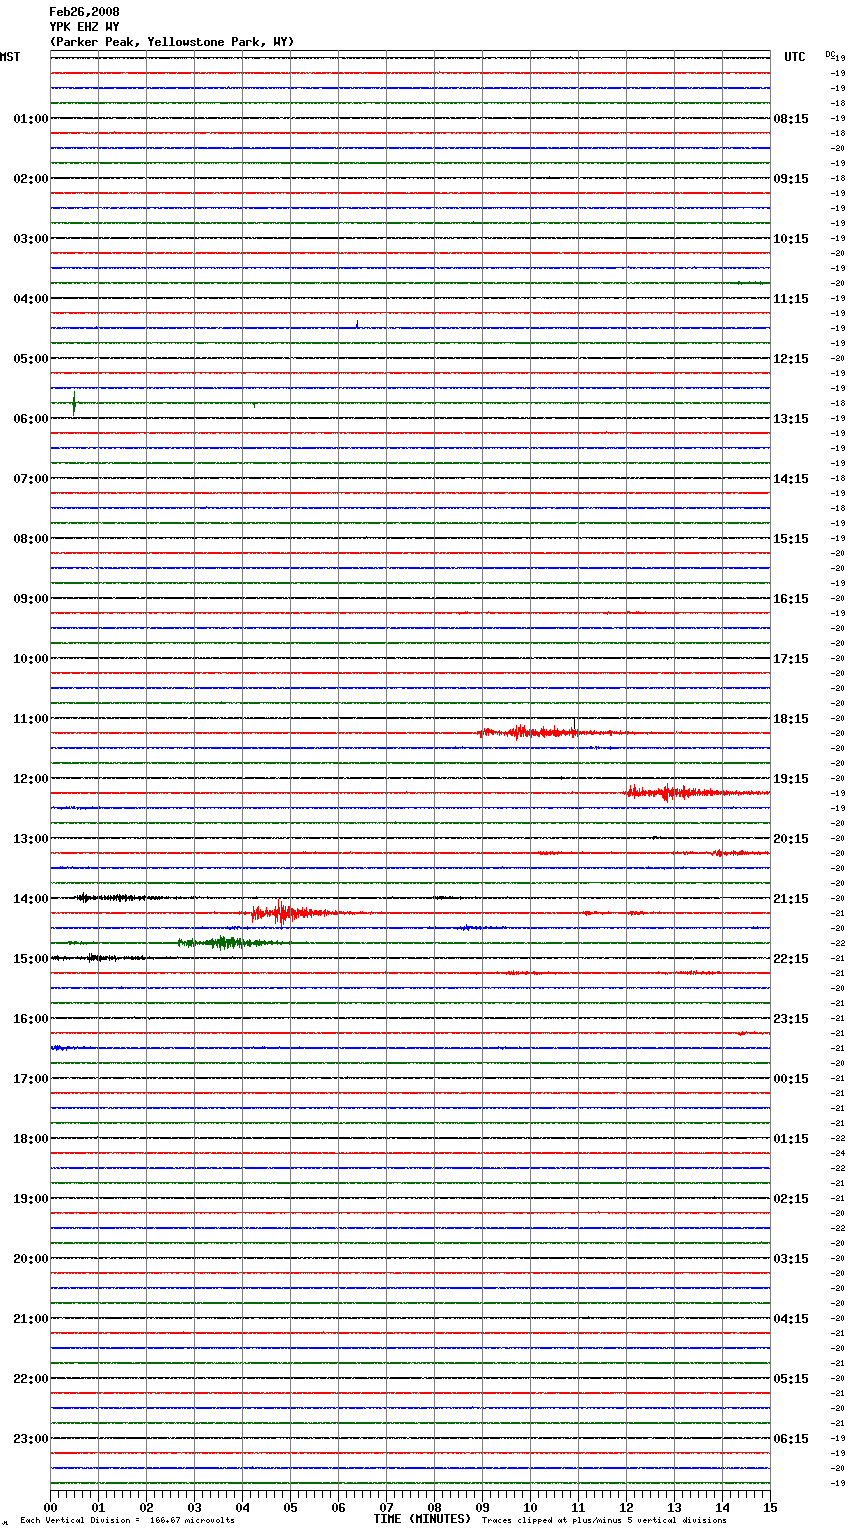Select the '14:00' MST time label
The width and height of the screenshot is (850, 1534).
30,899
